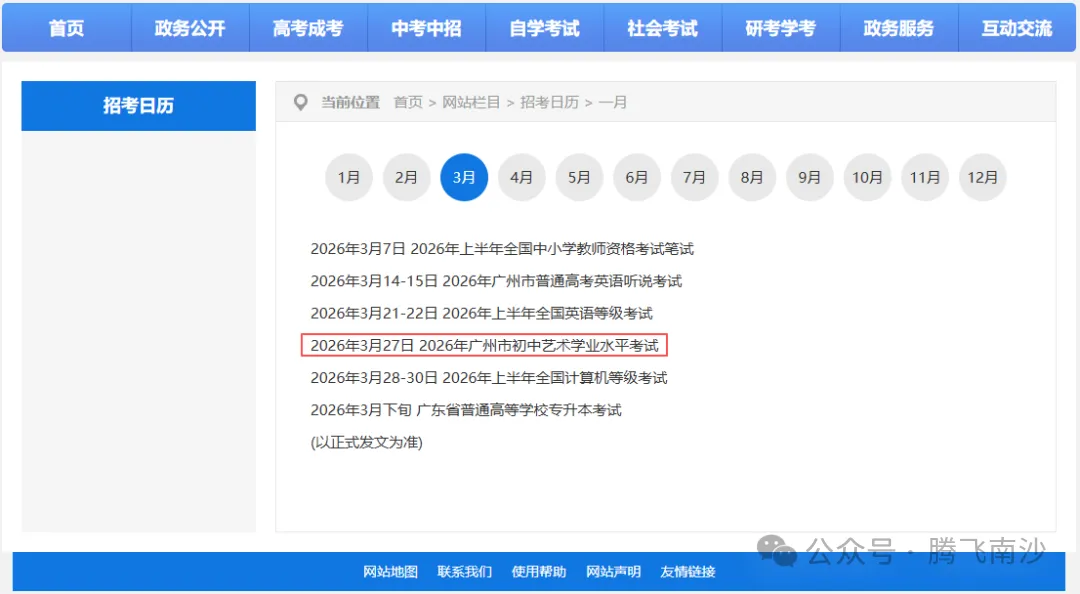Open the 互动交流 section
The width and height of the screenshot is (1080, 594).
(x=1017, y=27)
